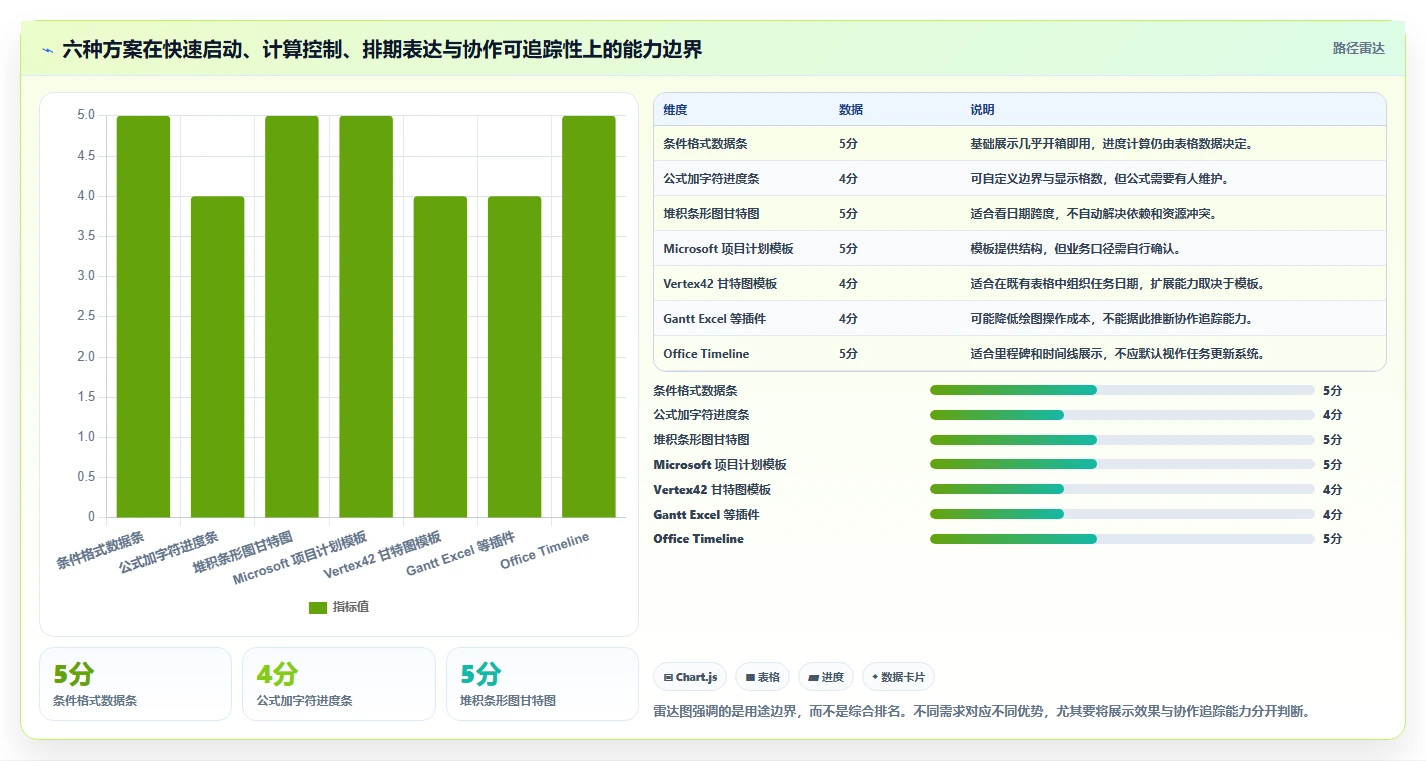
Task: Click the chart bar for Vertex42 甘特图模板
Action: click(440, 356)
